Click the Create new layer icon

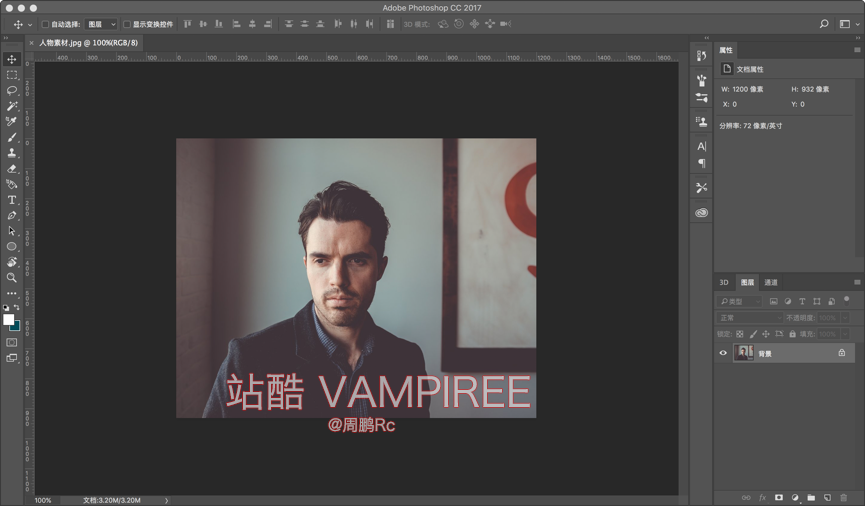pyautogui.click(x=827, y=498)
